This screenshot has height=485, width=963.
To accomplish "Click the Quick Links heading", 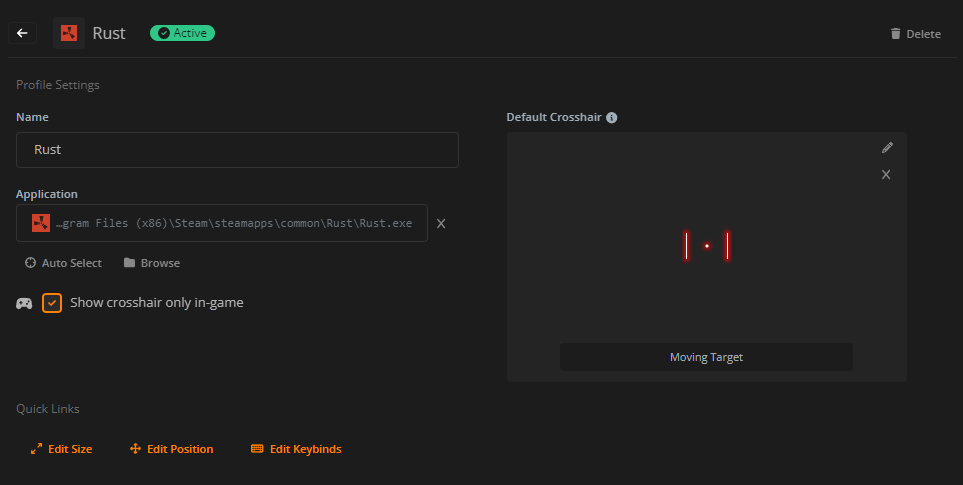I will [x=48, y=409].
